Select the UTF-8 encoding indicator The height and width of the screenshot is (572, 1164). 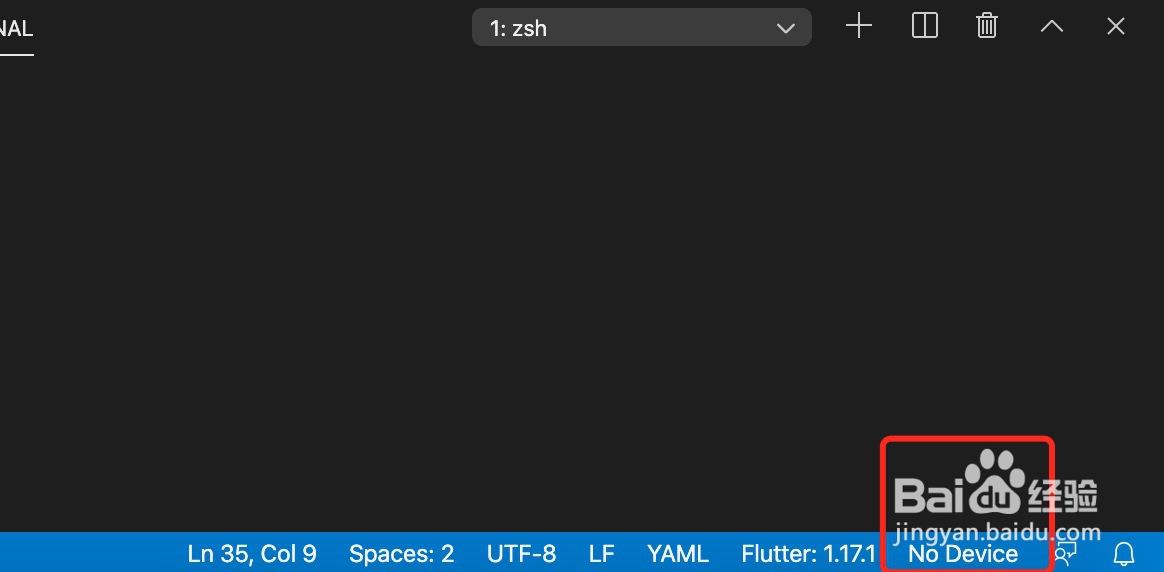tap(521, 553)
